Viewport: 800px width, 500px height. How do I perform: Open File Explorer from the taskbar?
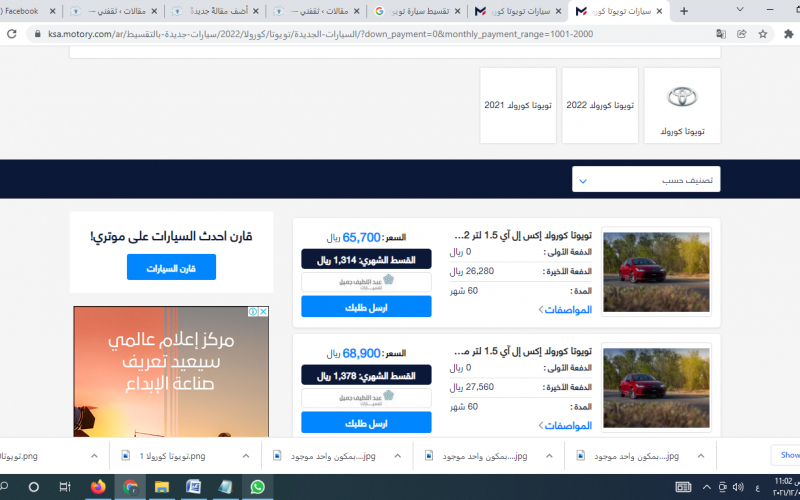(x=162, y=487)
